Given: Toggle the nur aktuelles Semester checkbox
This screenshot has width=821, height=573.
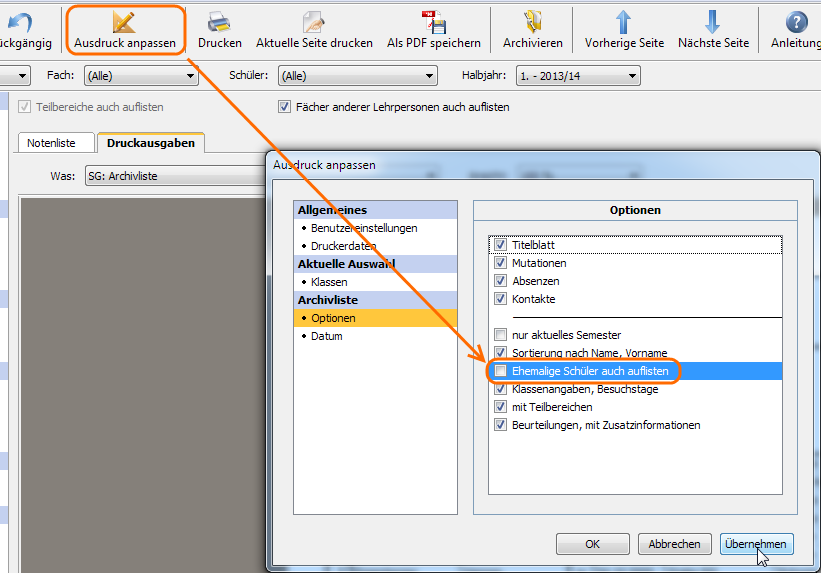Looking at the screenshot, I should 501,335.
